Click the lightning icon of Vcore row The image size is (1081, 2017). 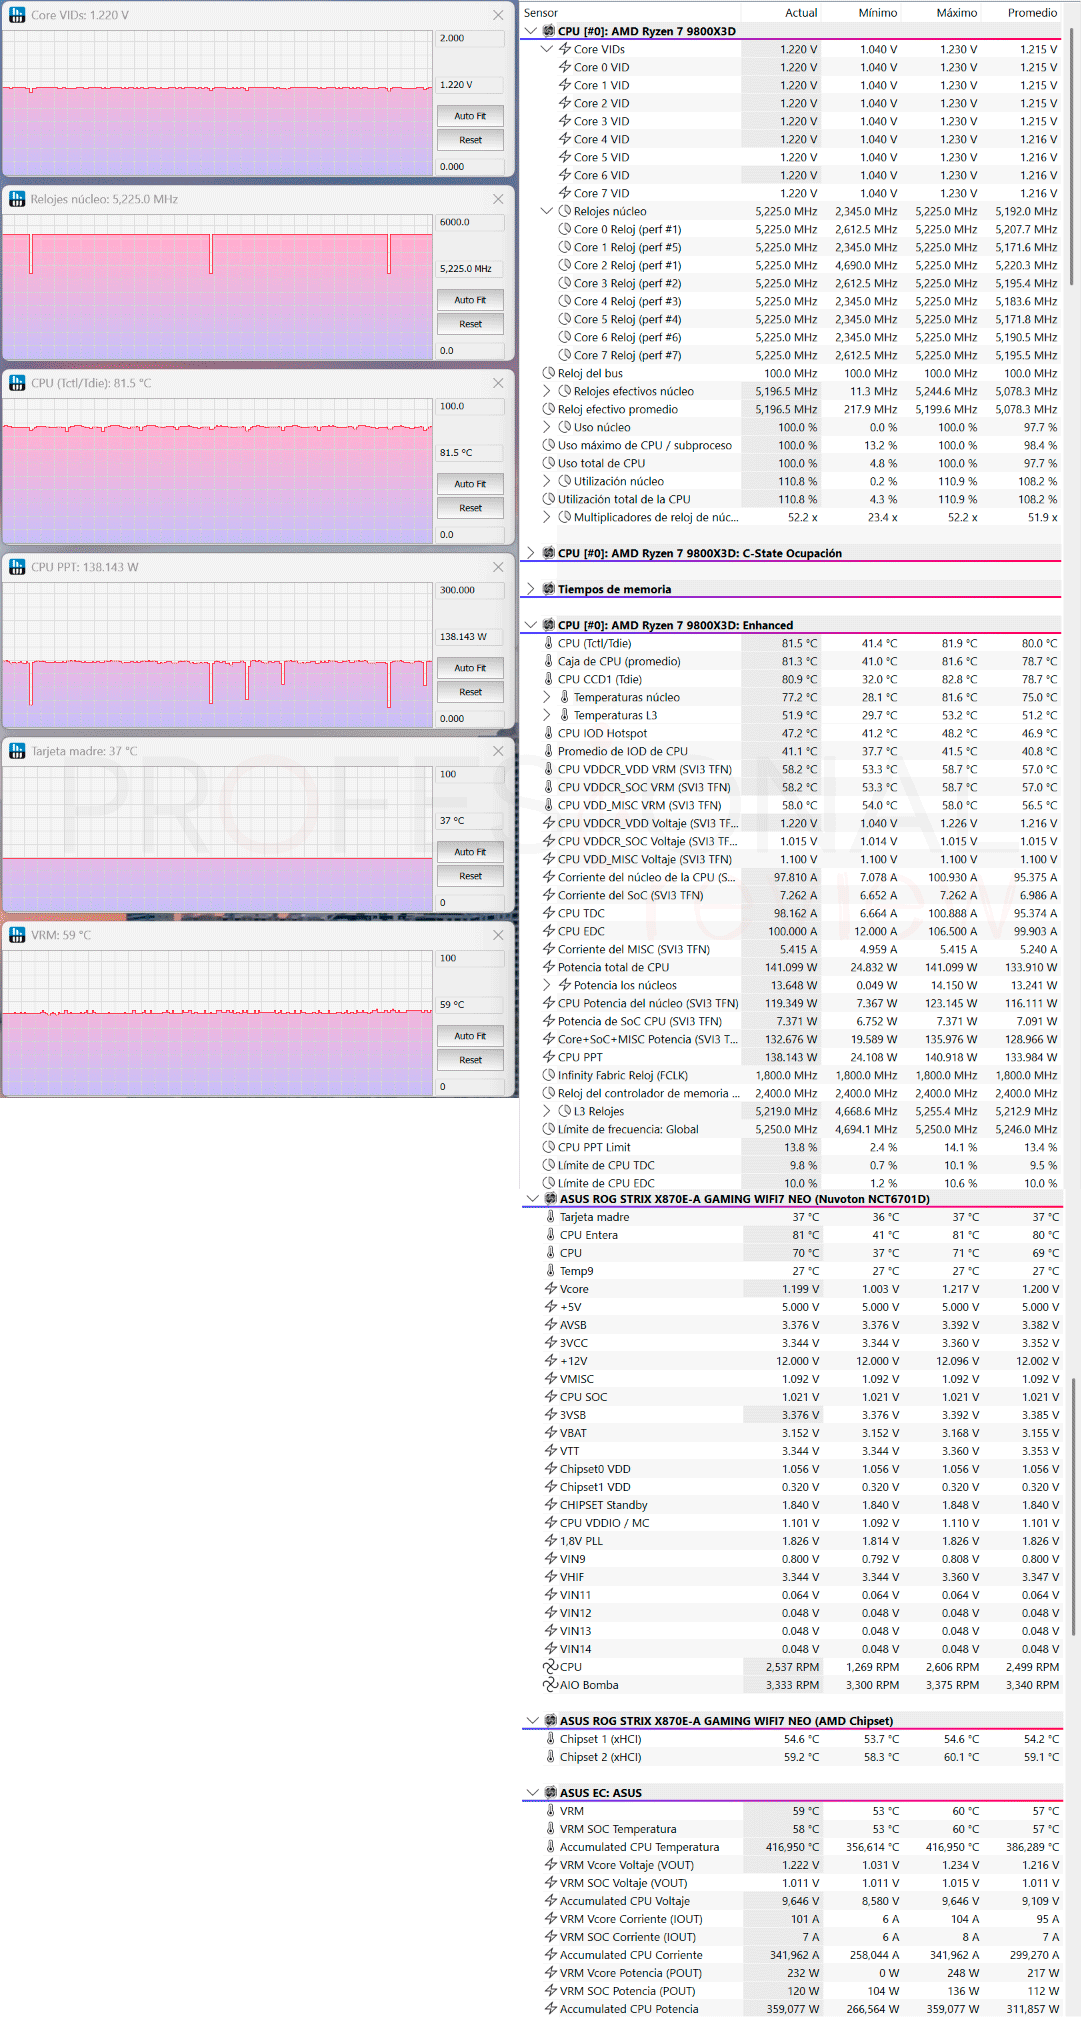[x=551, y=1289]
